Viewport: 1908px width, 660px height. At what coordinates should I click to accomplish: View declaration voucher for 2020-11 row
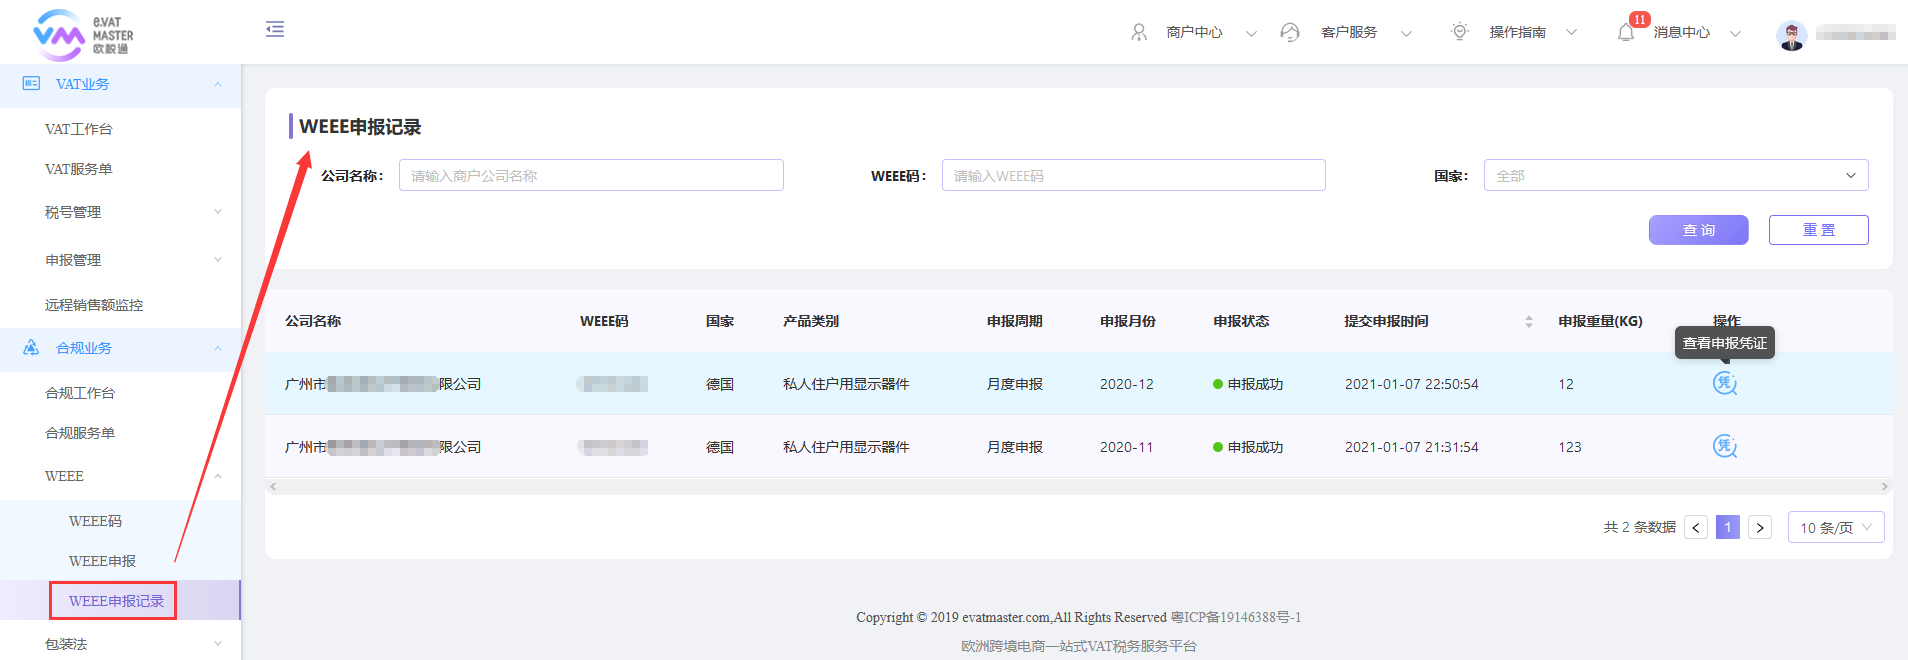click(x=1725, y=447)
